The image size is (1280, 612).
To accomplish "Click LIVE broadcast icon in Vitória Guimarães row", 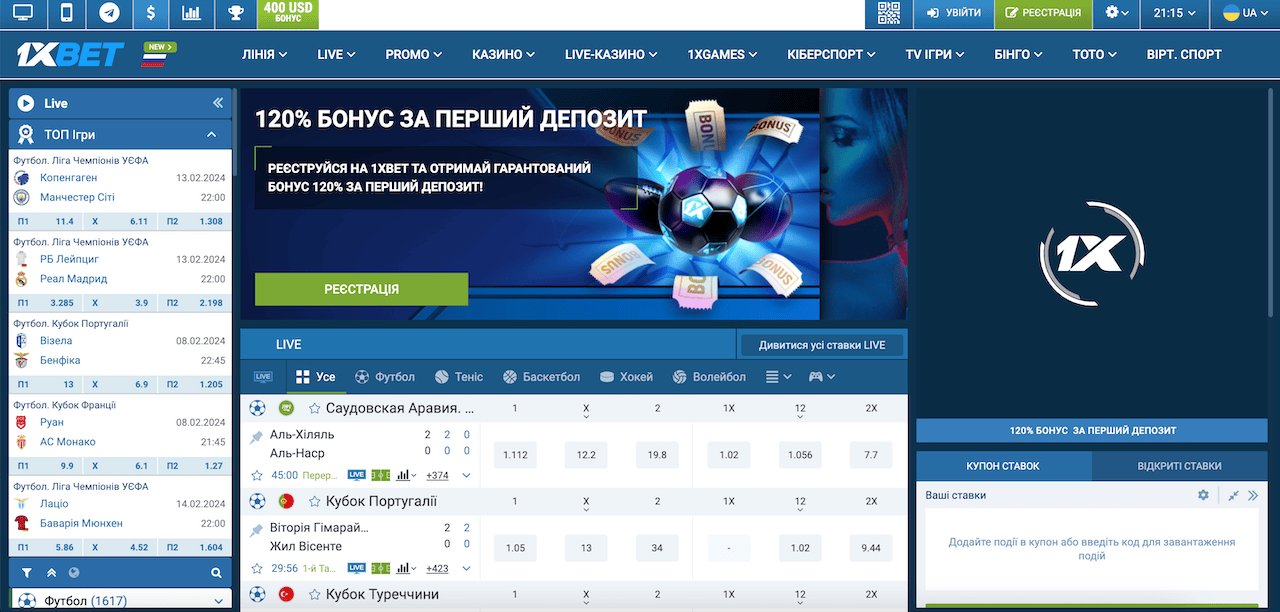I will pos(357,568).
